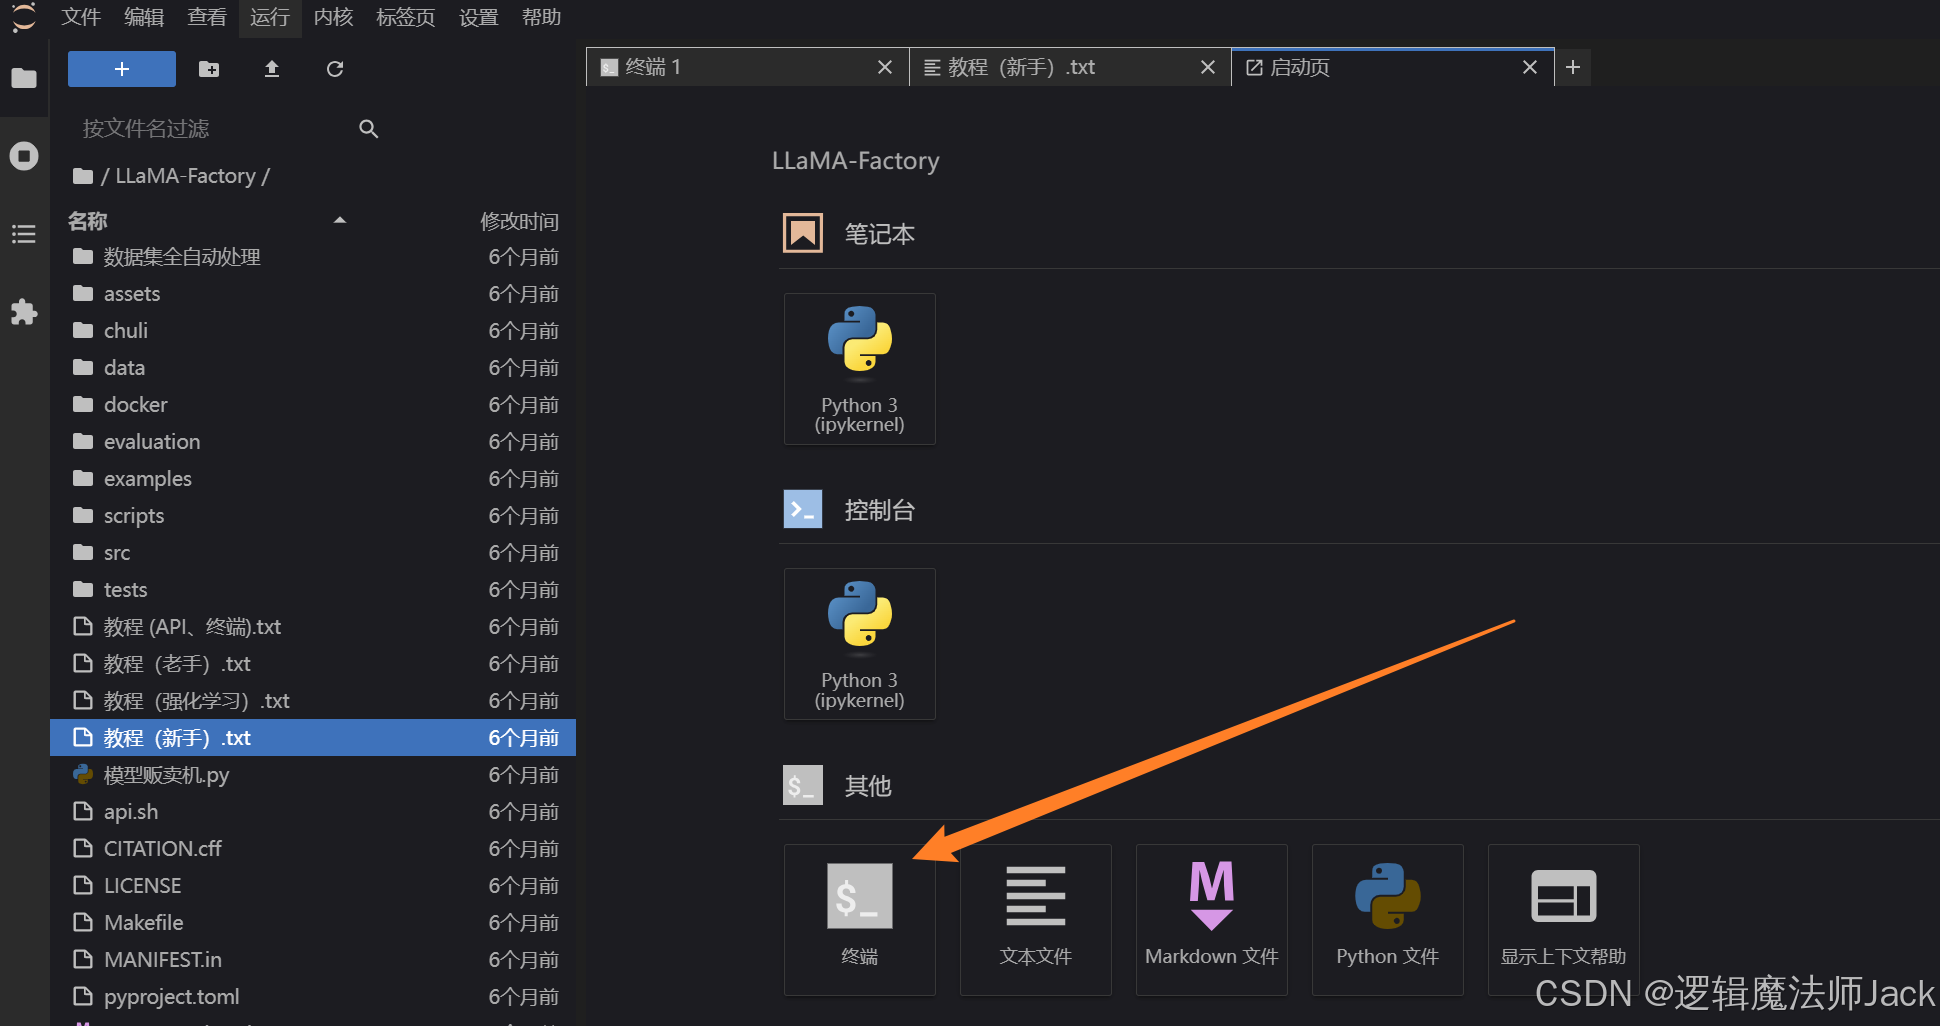Select file 教程（强化学习）.txt

coord(313,701)
